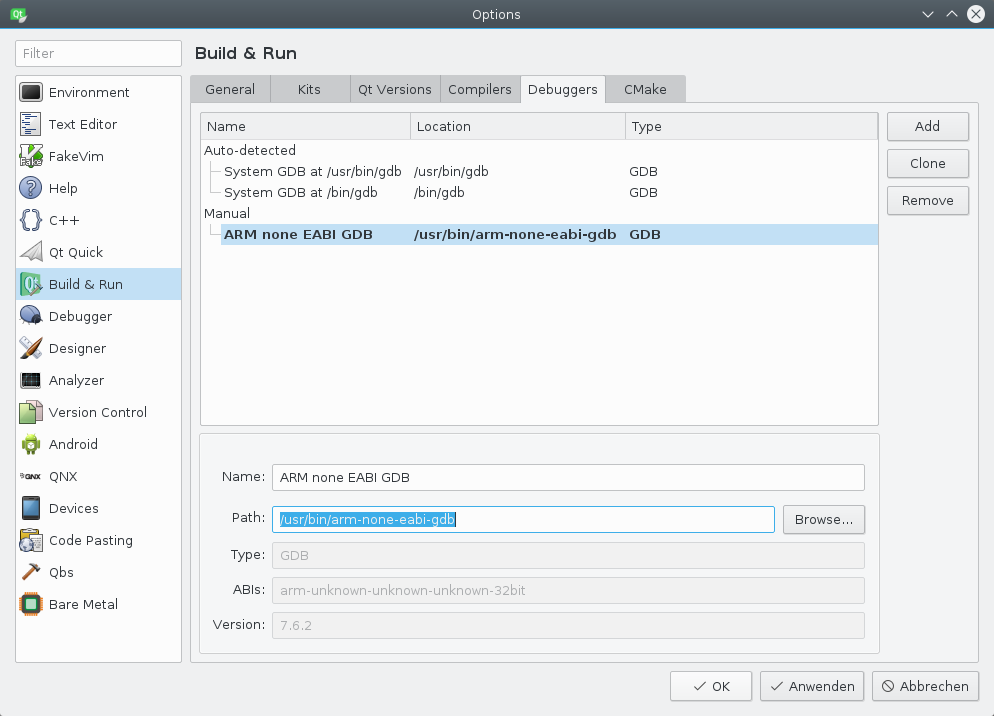Close the Options dialog
The height and width of the screenshot is (716, 994).
pyautogui.click(x=976, y=14)
